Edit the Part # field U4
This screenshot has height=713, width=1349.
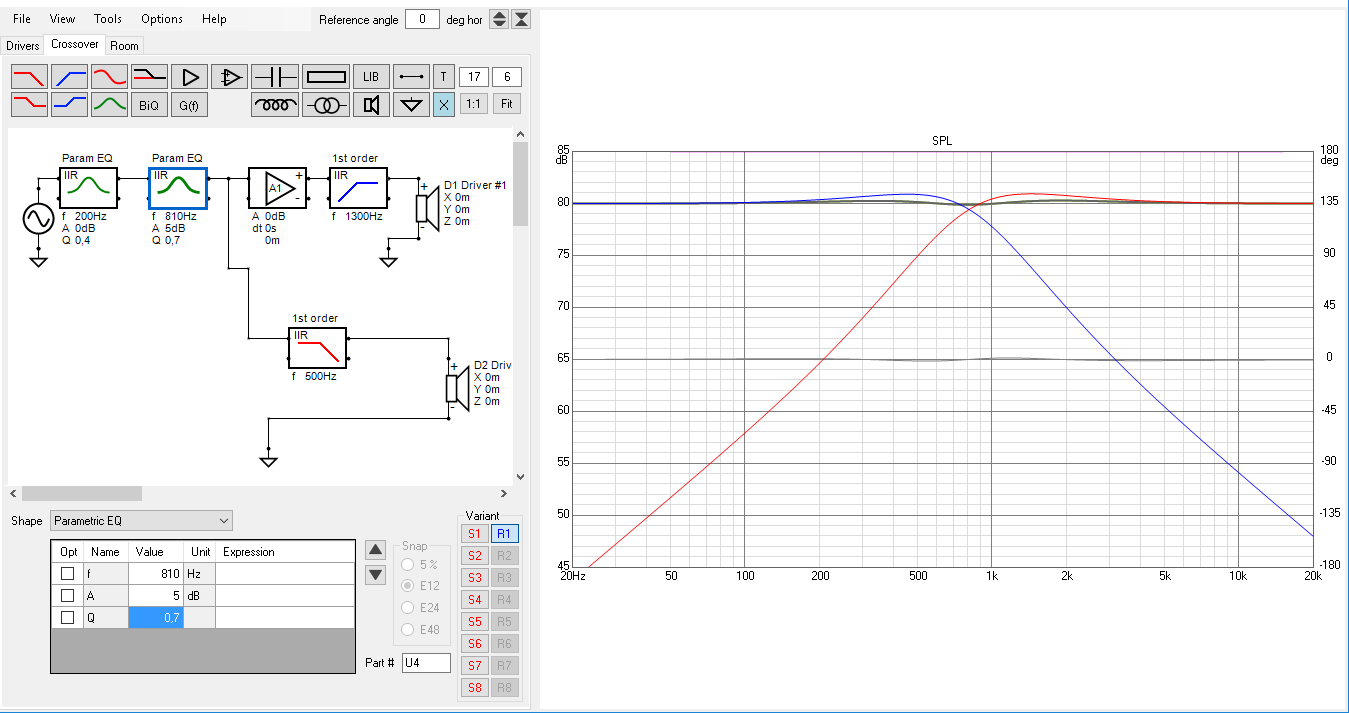426,663
